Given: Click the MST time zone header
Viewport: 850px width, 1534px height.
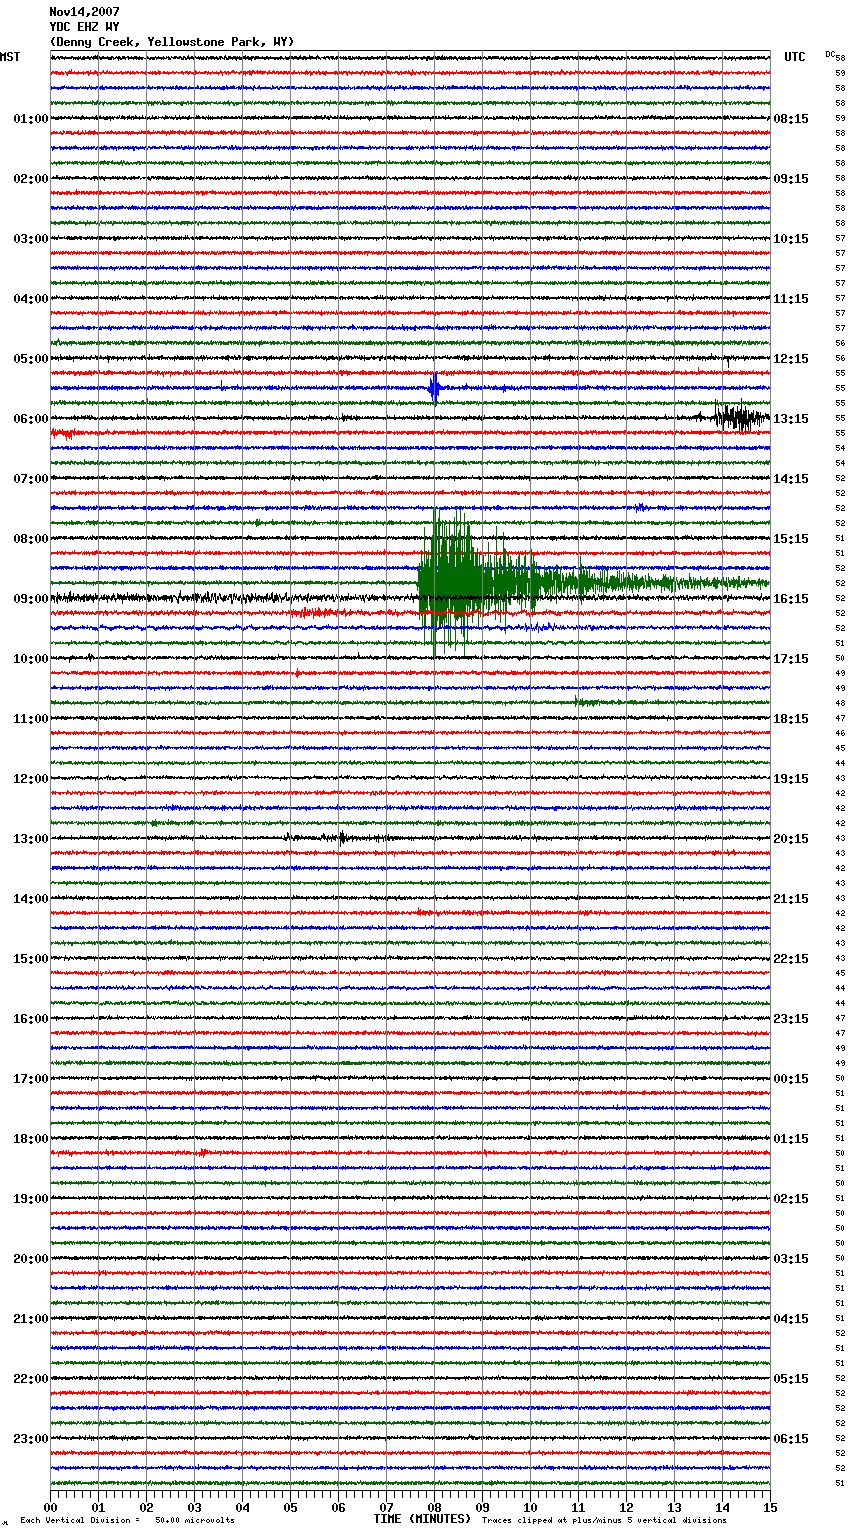Looking at the screenshot, I should point(10,57).
